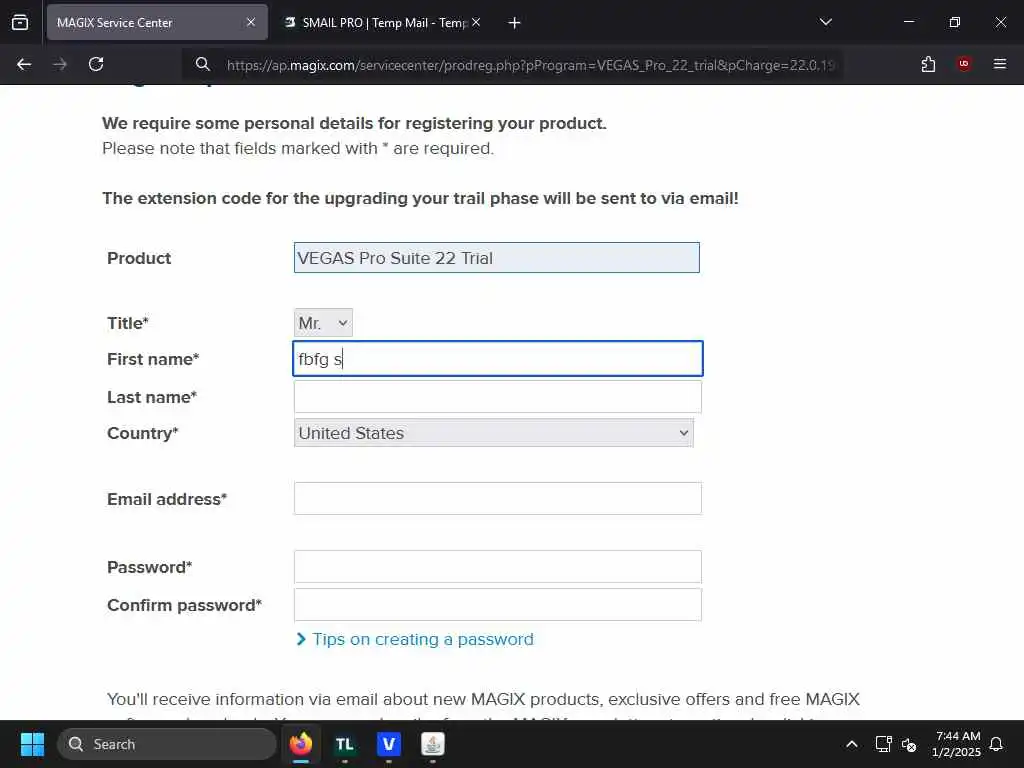
Task: Open the Title dropdown showing Mr.
Action: click(323, 323)
